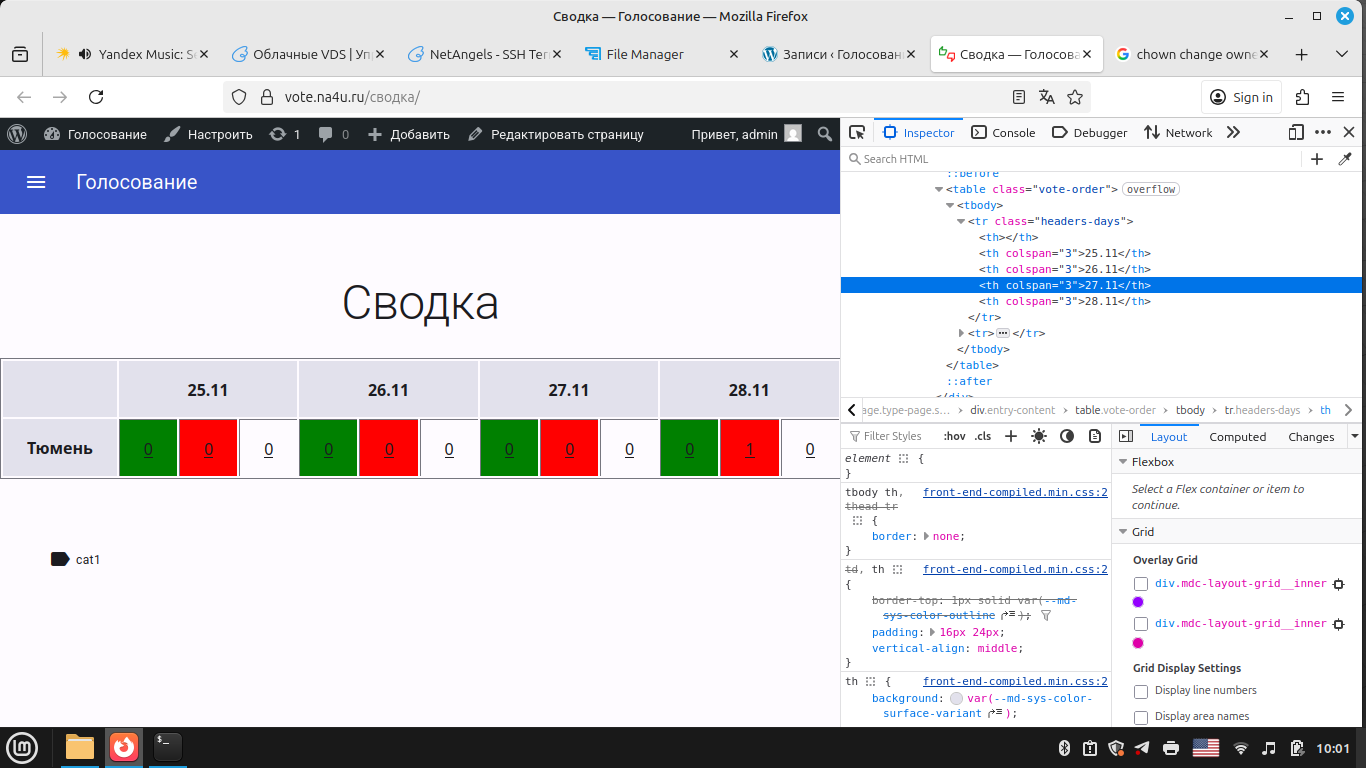Enable Display line numbers checkbox
This screenshot has width=1366, height=768.
click(1141, 691)
